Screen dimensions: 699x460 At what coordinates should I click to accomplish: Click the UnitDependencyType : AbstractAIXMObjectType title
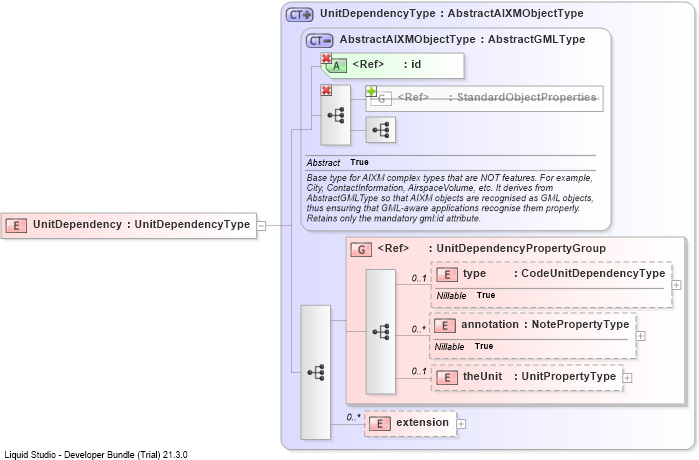pos(452,13)
